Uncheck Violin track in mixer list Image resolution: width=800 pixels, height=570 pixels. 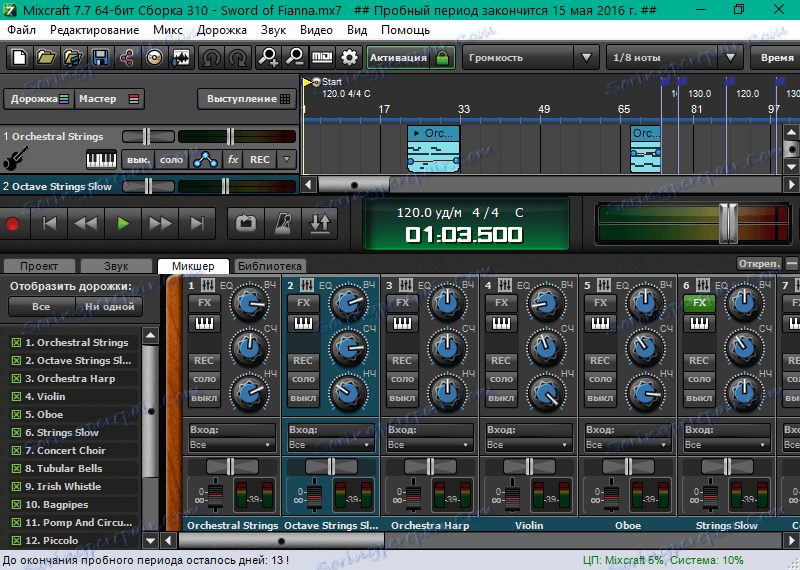click(16, 397)
